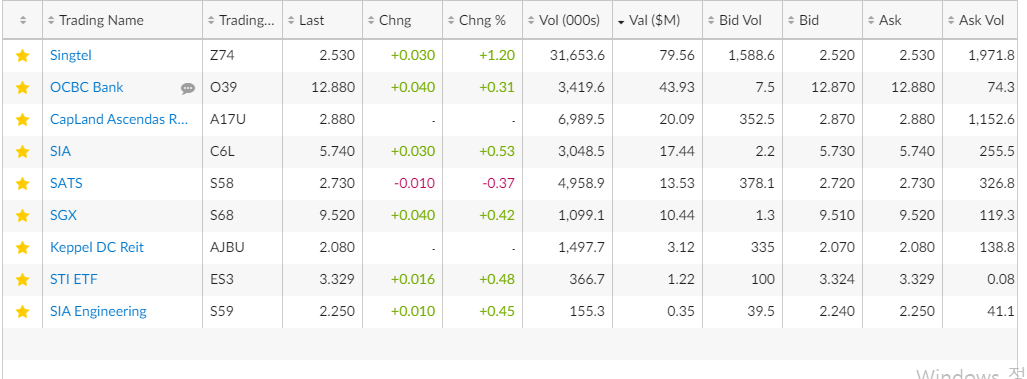Toggle the SIA Engineering star
The width and height of the screenshot is (1027, 379).
tap(22, 312)
